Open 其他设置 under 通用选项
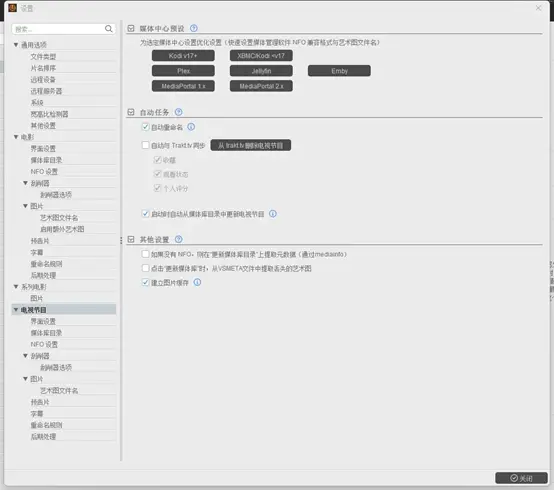The height and width of the screenshot is (490, 554). [x=43, y=125]
